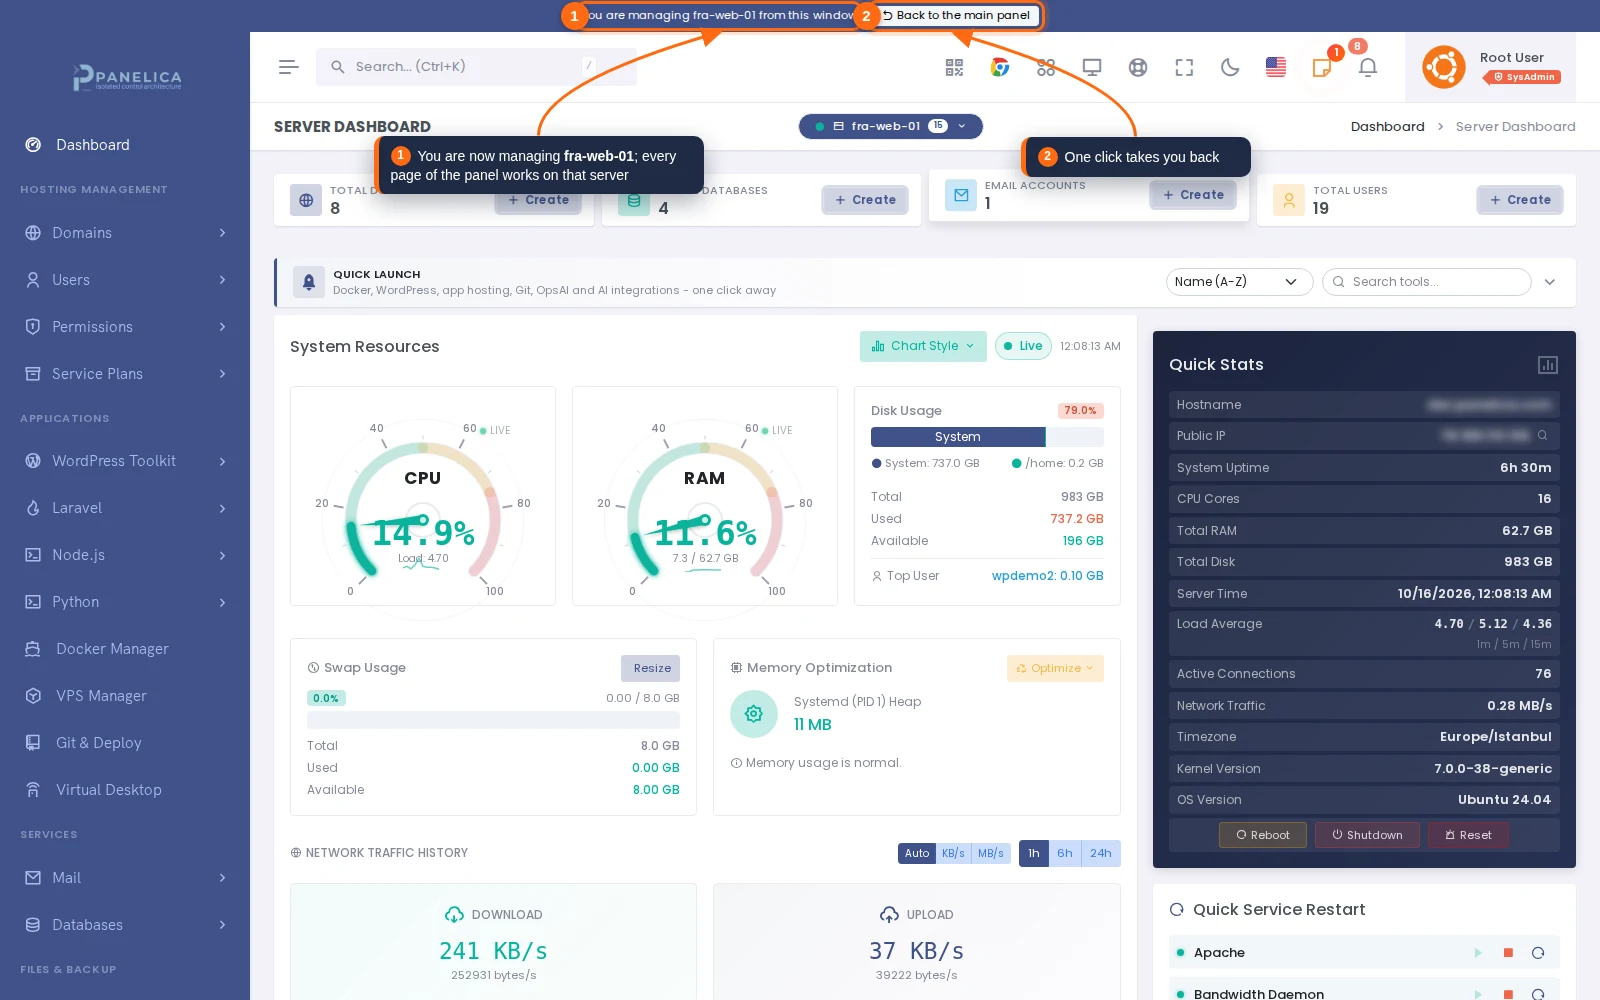Click the Dashboard breadcrumb link
Screen dimensions: 1600x1000
click(x=1388, y=127)
